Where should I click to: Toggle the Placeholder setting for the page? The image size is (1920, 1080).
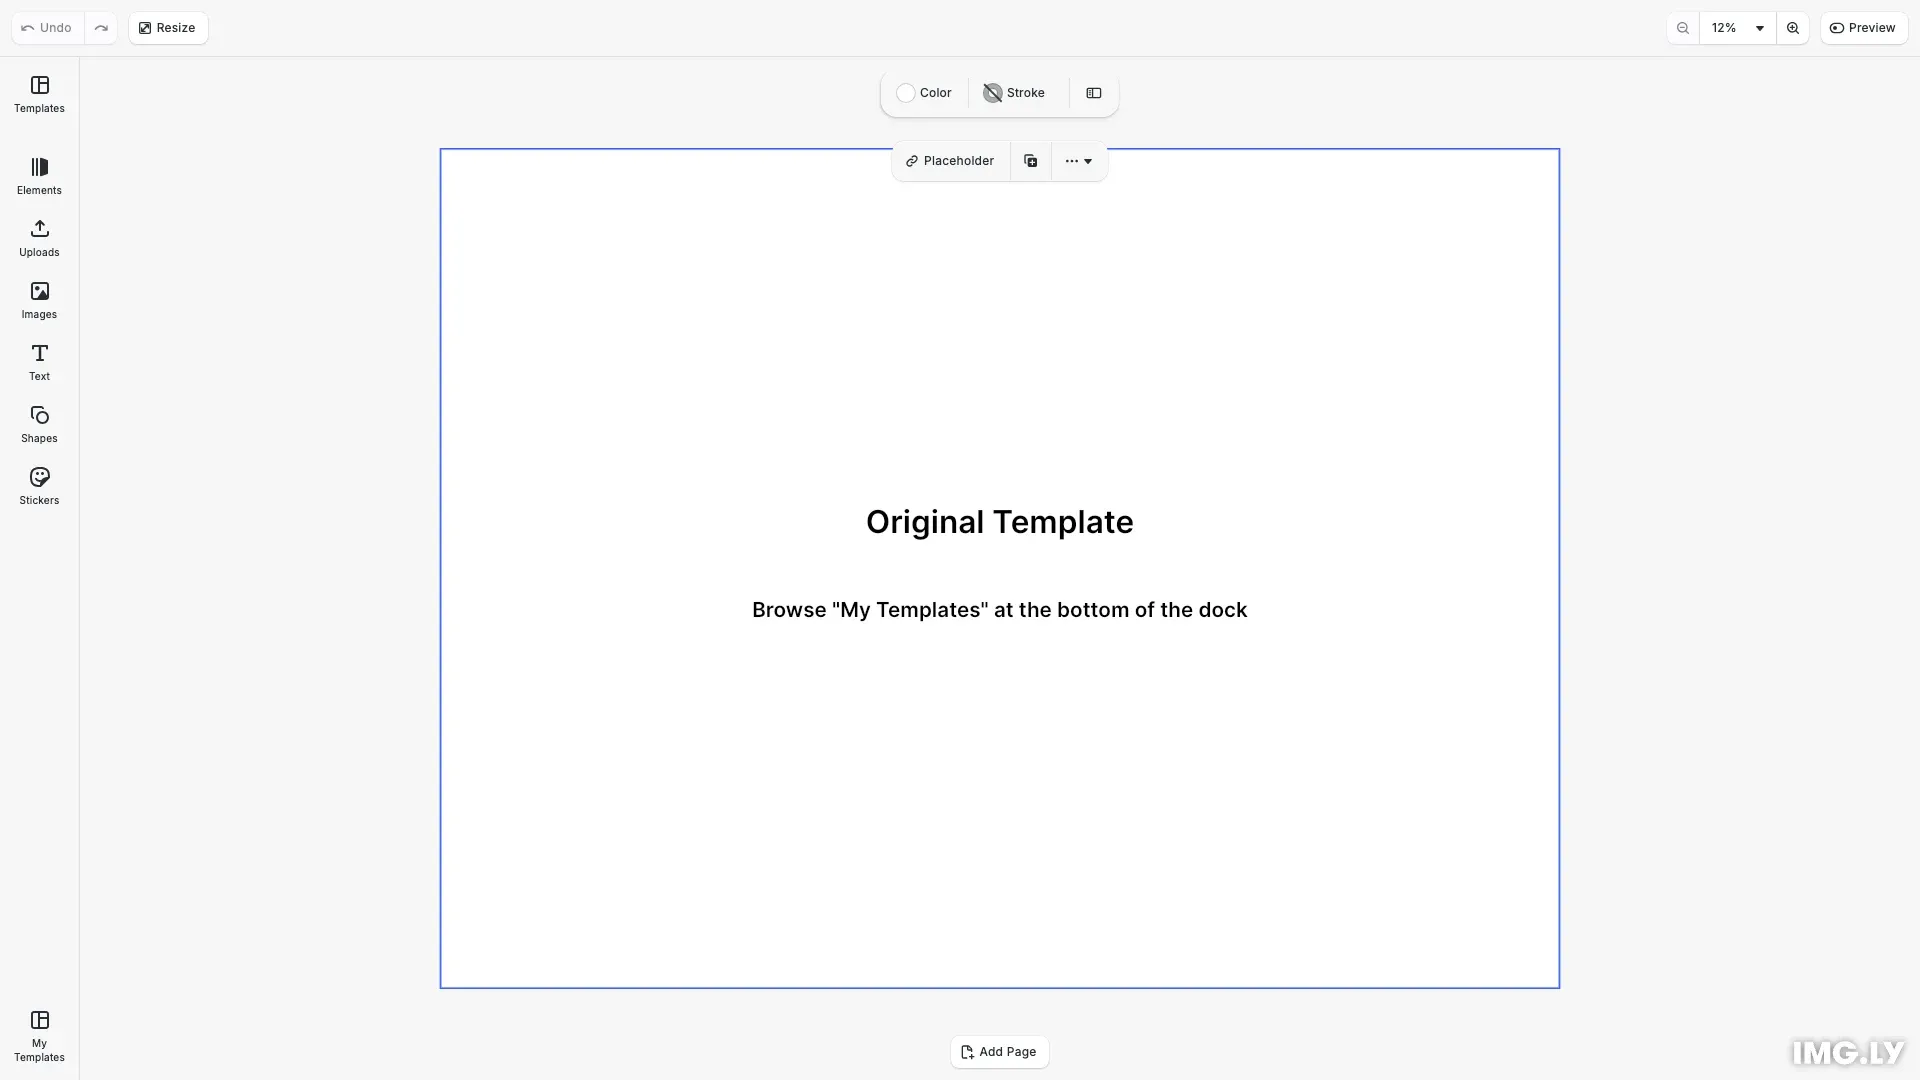click(x=949, y=160)
